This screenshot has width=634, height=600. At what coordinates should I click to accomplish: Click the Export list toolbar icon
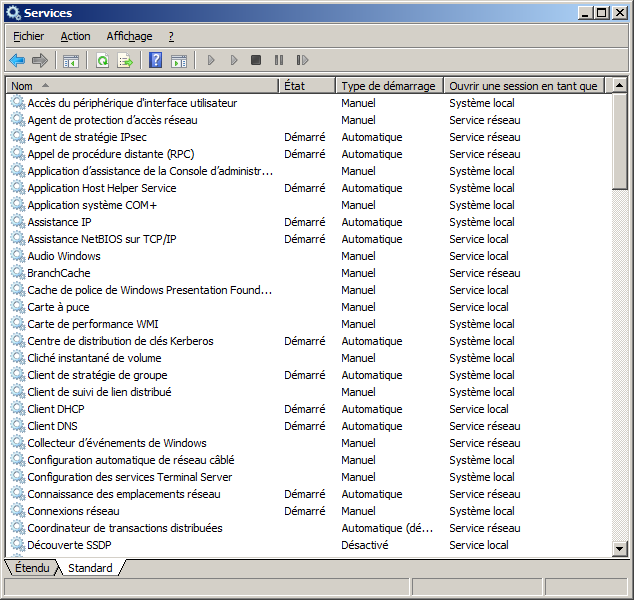tap(125, 61)
